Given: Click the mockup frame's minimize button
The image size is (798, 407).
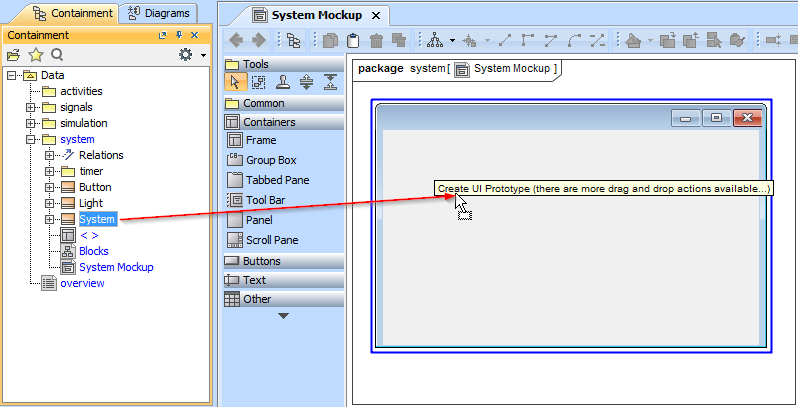Looking at the screenshot, I should coord(686,118).
